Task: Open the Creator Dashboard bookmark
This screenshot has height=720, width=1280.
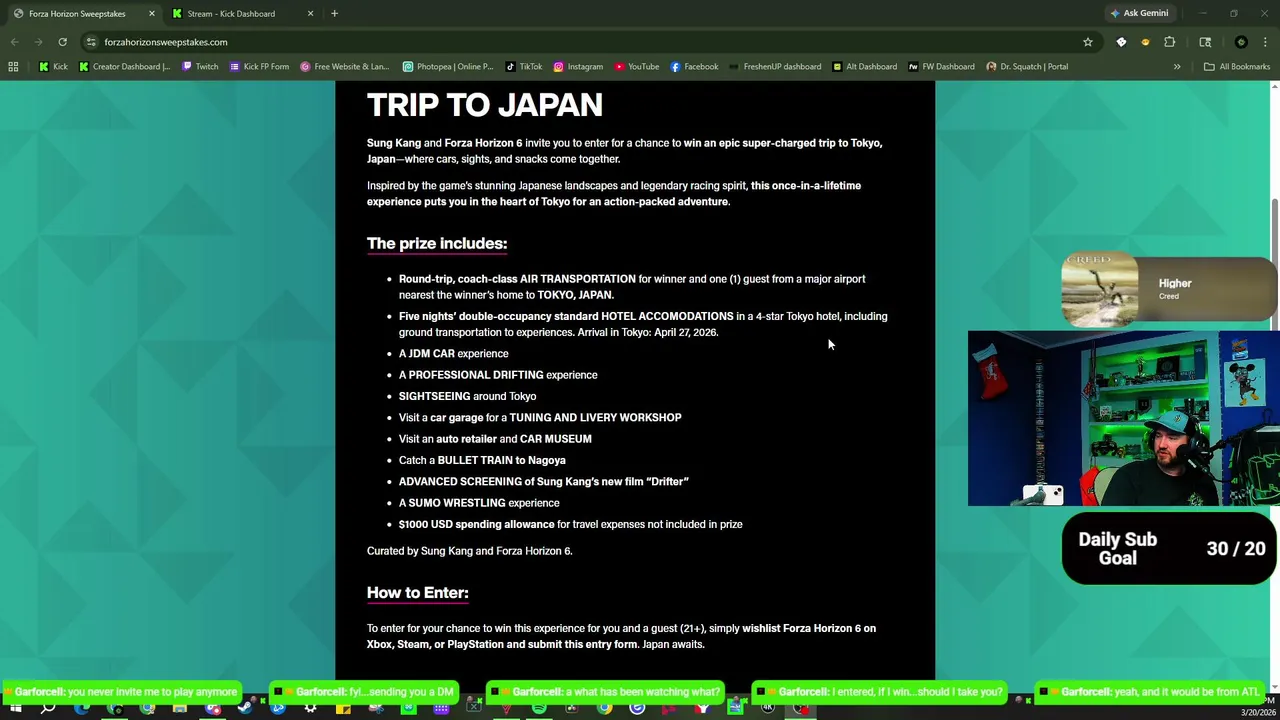Action: [125, 67]
